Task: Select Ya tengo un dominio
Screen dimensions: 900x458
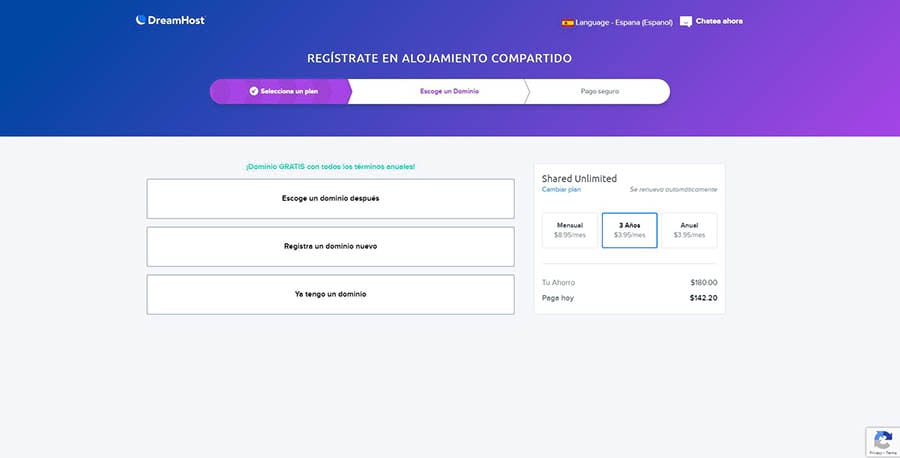Action: (330, 294)
